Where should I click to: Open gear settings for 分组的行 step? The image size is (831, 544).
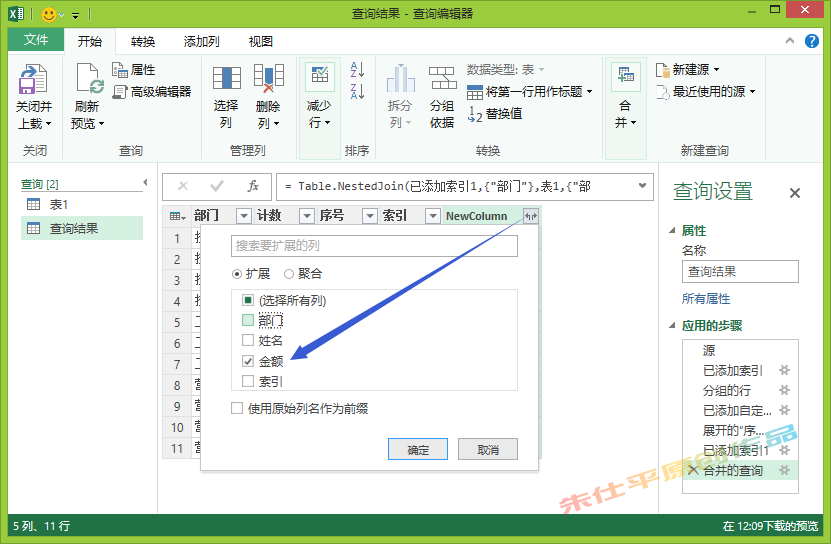784,390
